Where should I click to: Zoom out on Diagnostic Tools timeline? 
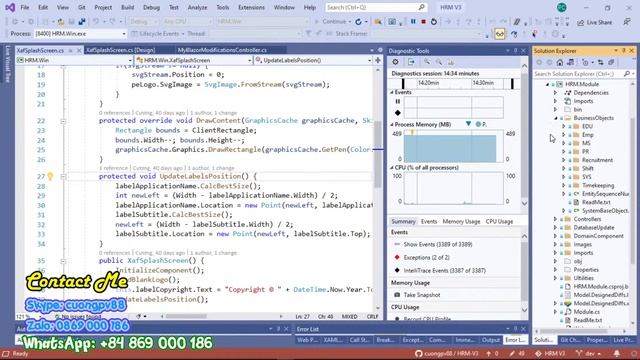439,62
